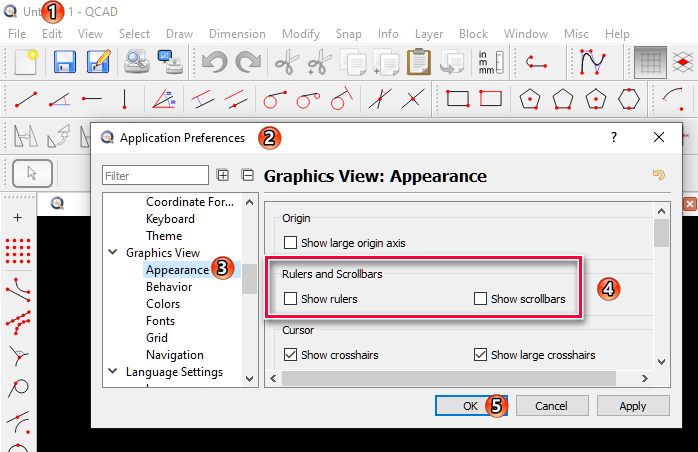This screenshot has height=452, width=698.
Task: Click the reset-to-defaults arrow in preferences
Action: pyautogui.click(x=658, y=176)
